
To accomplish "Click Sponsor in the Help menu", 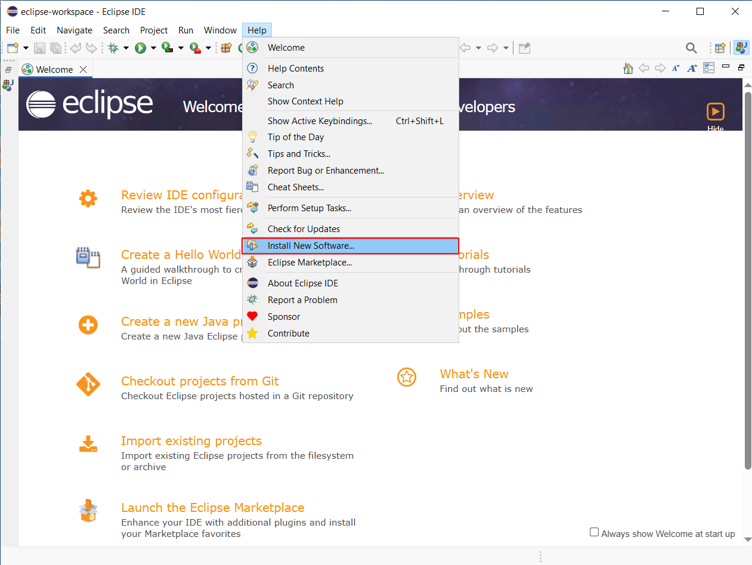I will (x=351, y=317).
